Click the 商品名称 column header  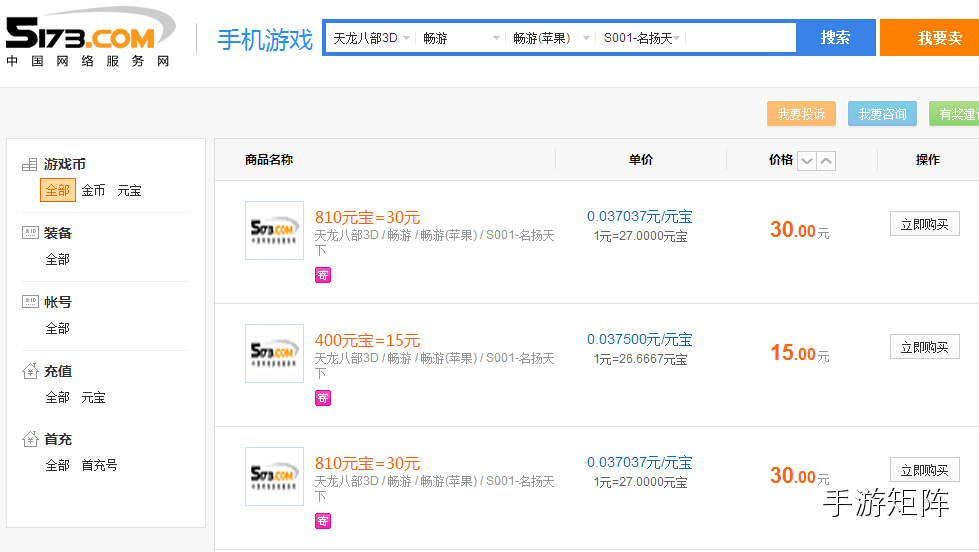tap(269, 160)
